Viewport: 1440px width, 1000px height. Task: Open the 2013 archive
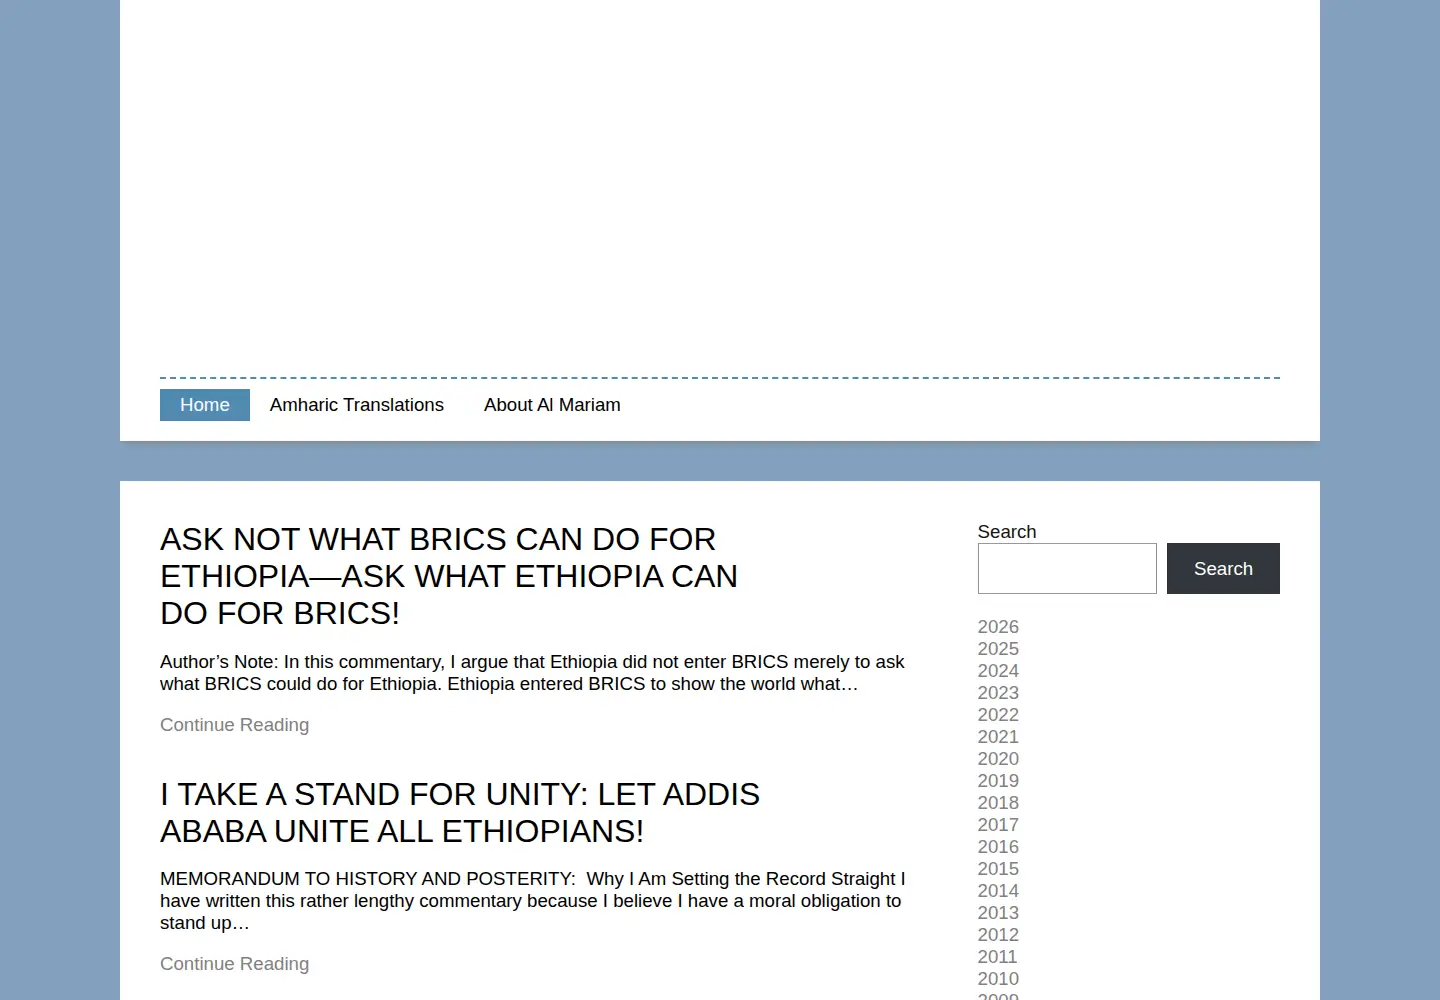(x=998, y=913)
